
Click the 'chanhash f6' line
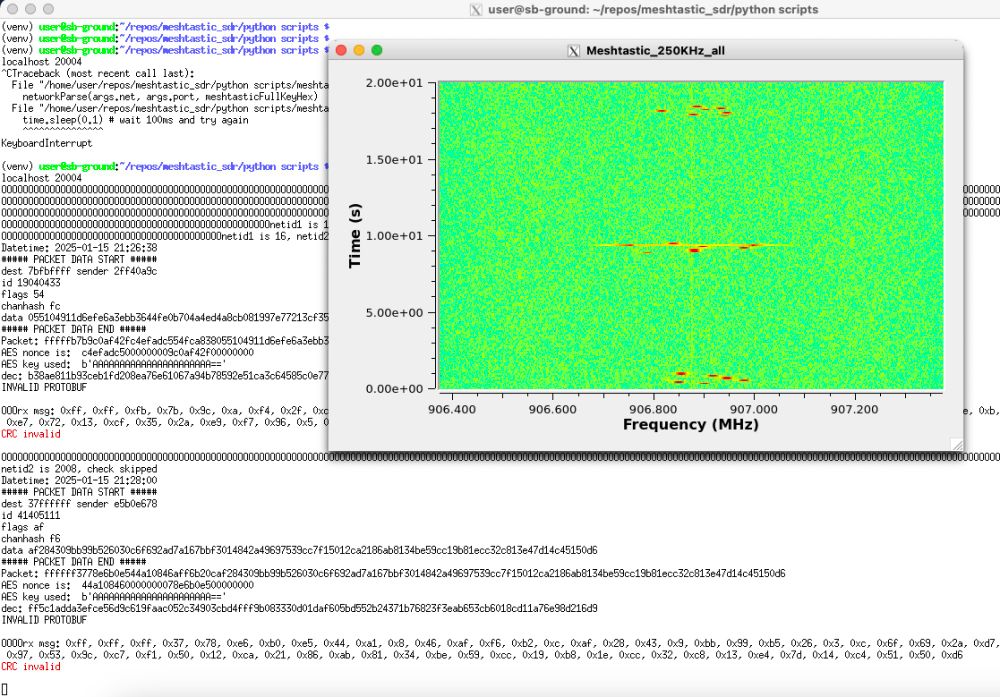pyautogui.click(x=31, y=539)
